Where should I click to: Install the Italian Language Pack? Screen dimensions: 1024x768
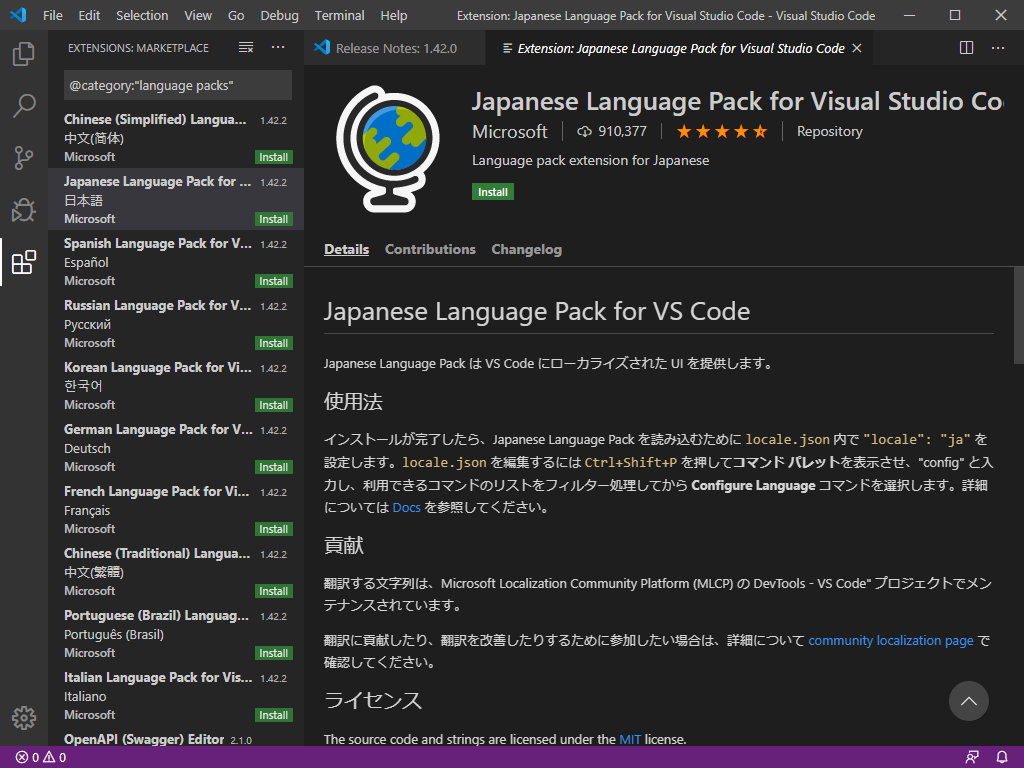tap(274, 716)
